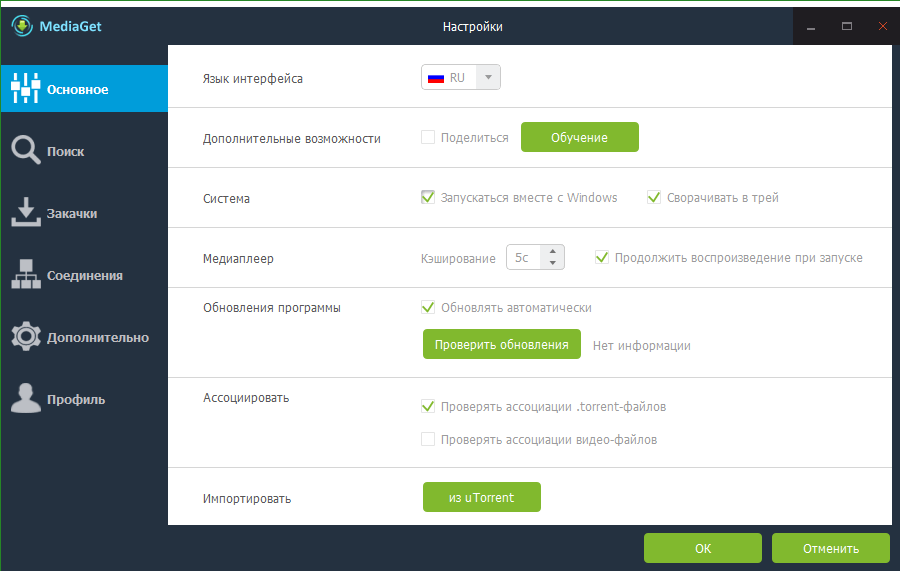Open the Соединения settings section

click(84, 275)
